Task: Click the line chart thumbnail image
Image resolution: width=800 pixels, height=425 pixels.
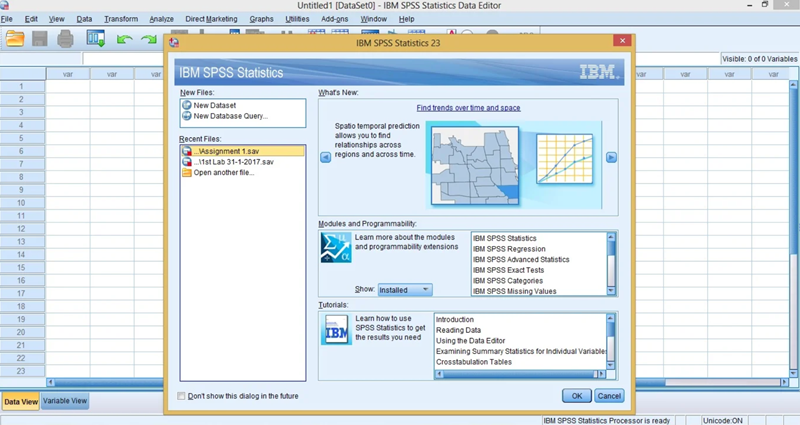Action: click(565, 158)
